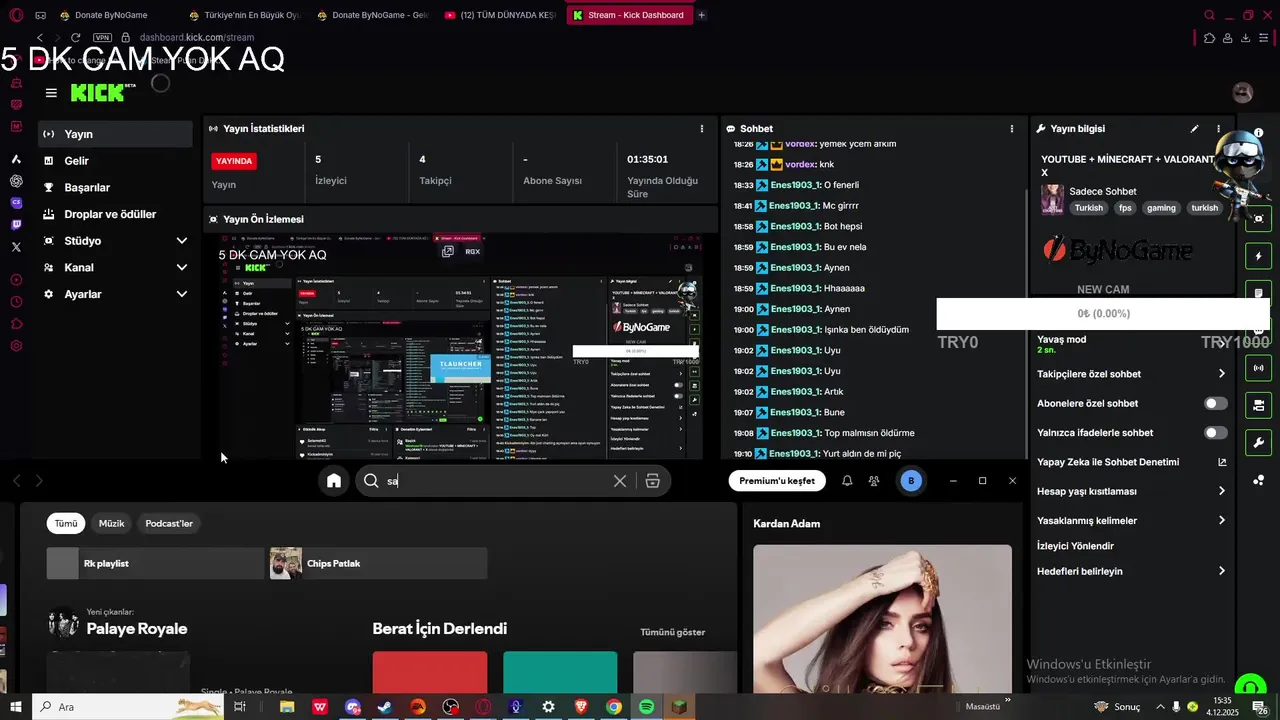Open Spotify browse icon beside search
This screenshot has width=1280, height=720.
[653, 481]
